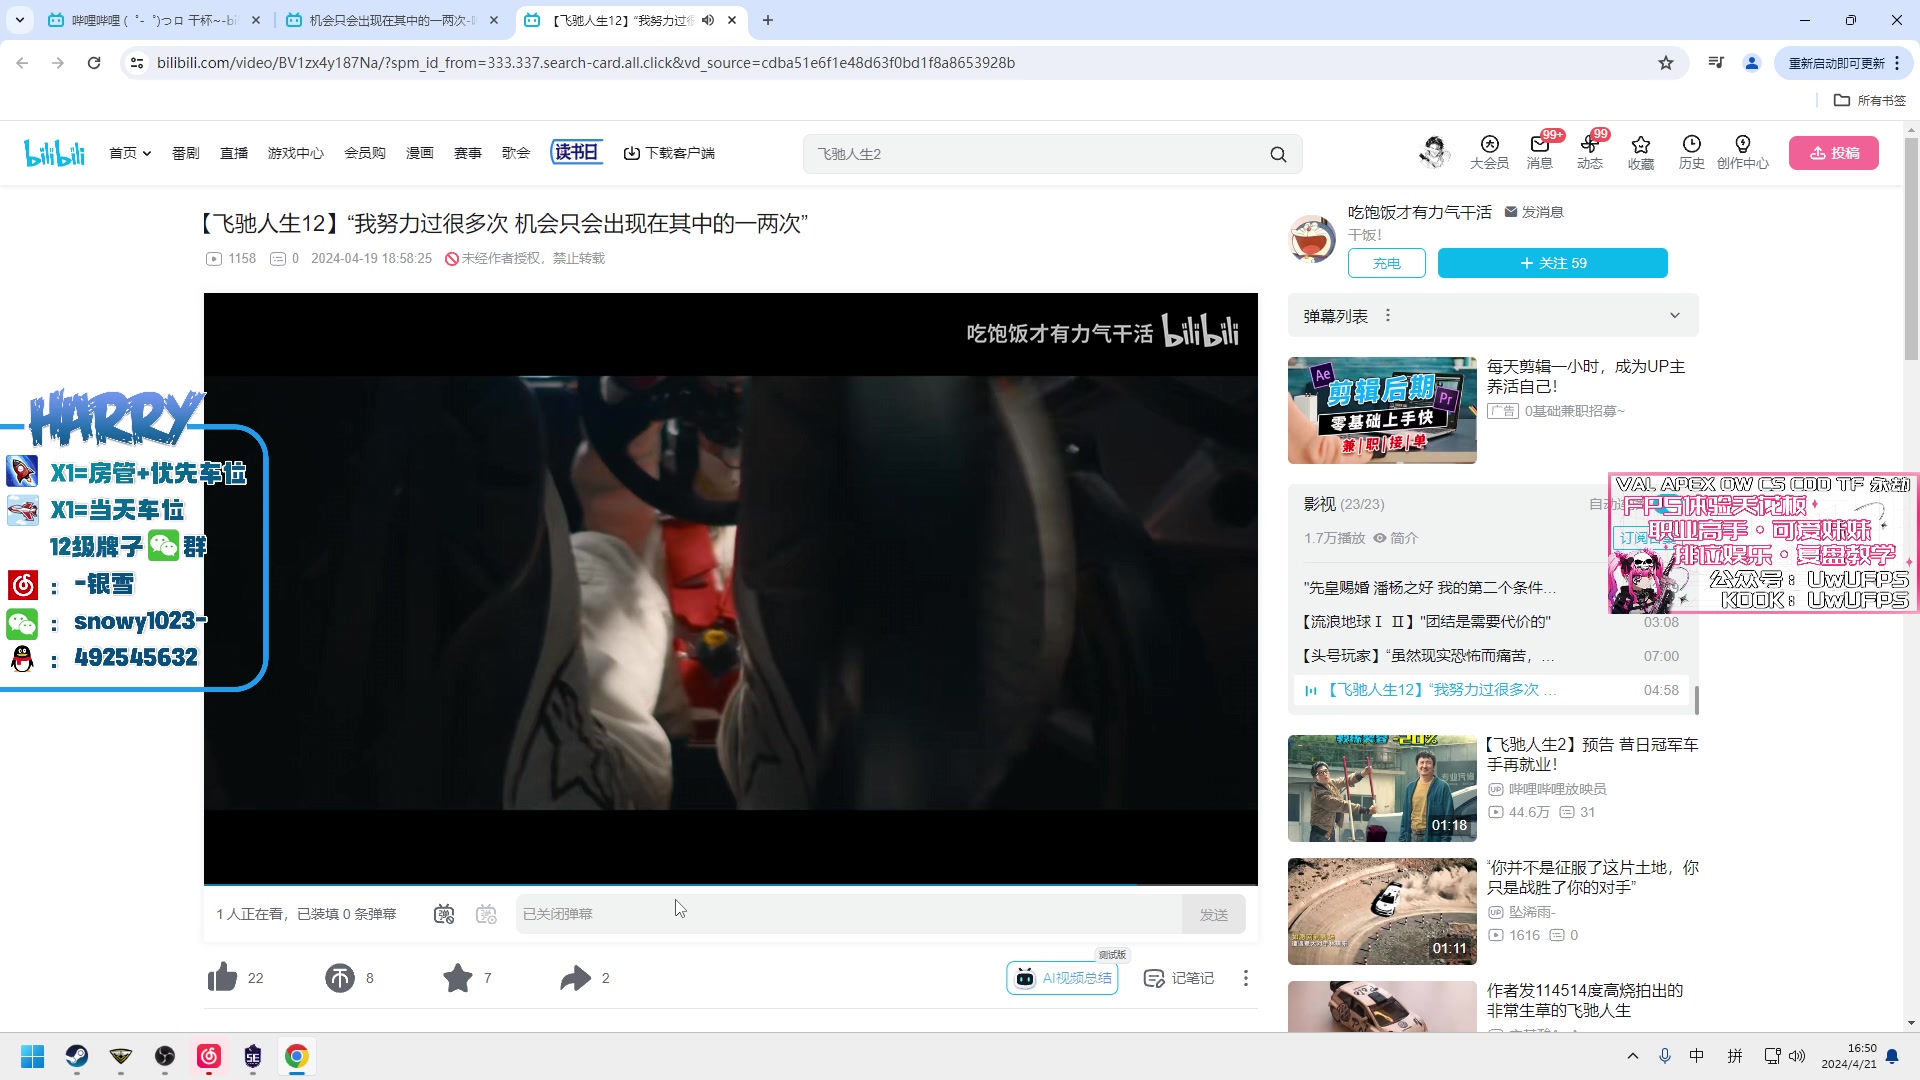
Task: Open Chrome menu 重新启动即可更新
Action: (x=1844, y=63)
